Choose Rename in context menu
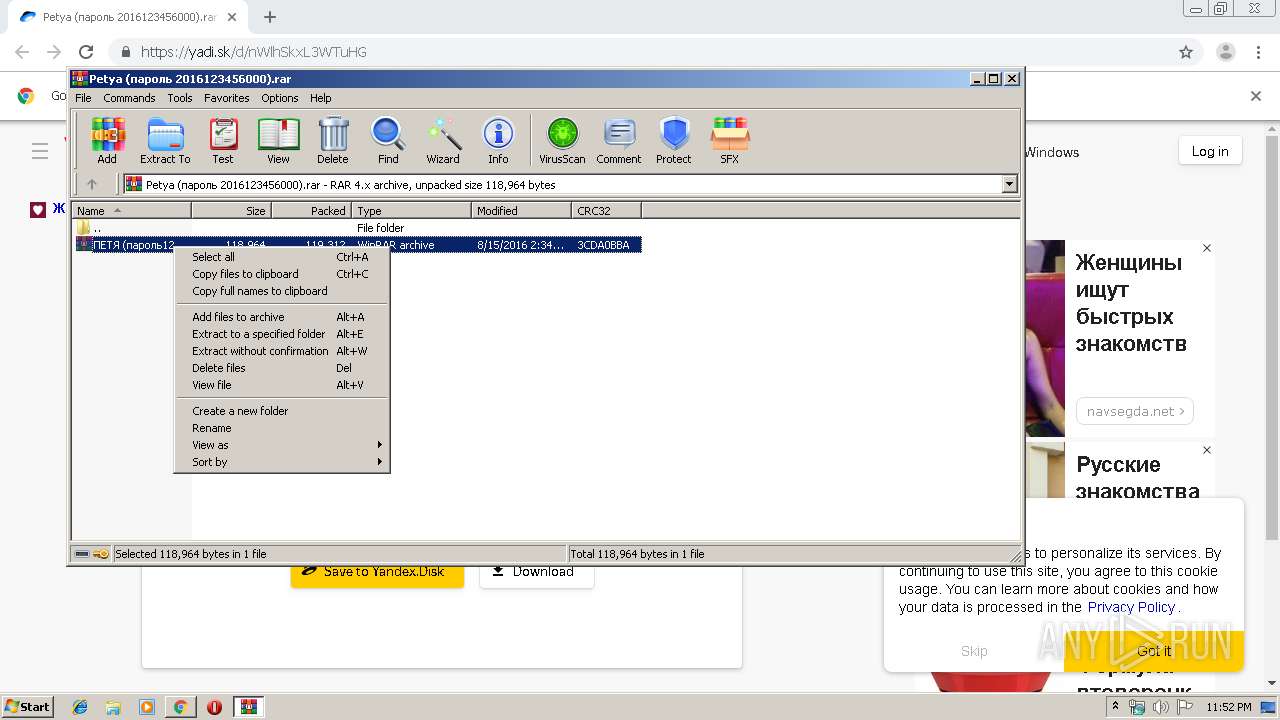The image size is (1280, 720). click(282, 428)
